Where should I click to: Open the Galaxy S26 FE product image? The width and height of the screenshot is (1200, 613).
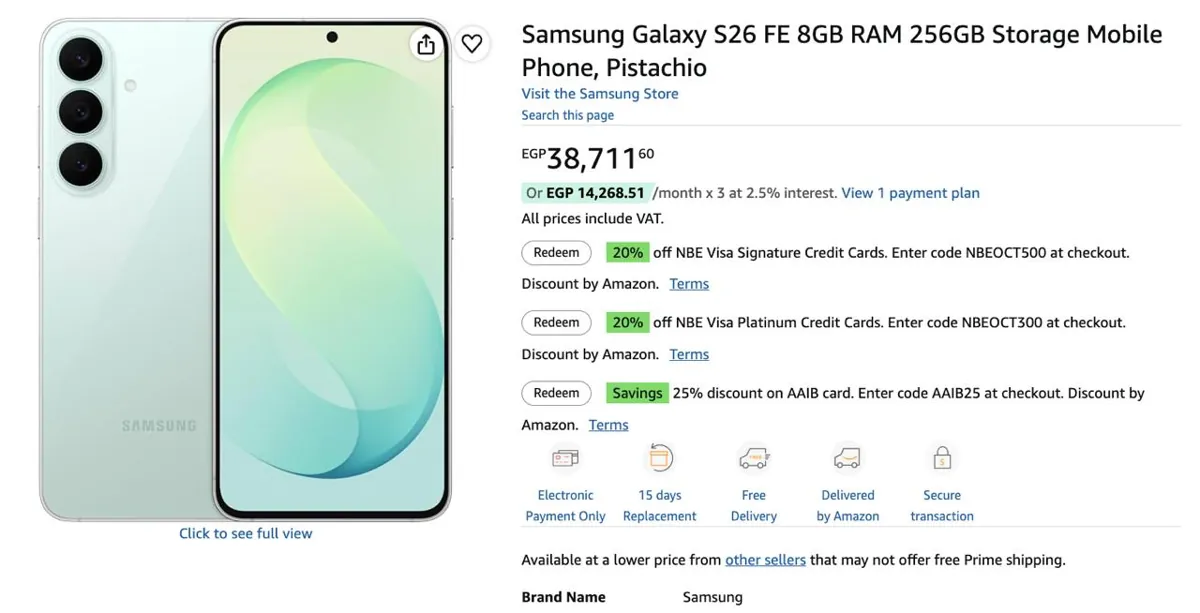click(x=245, y=270)
